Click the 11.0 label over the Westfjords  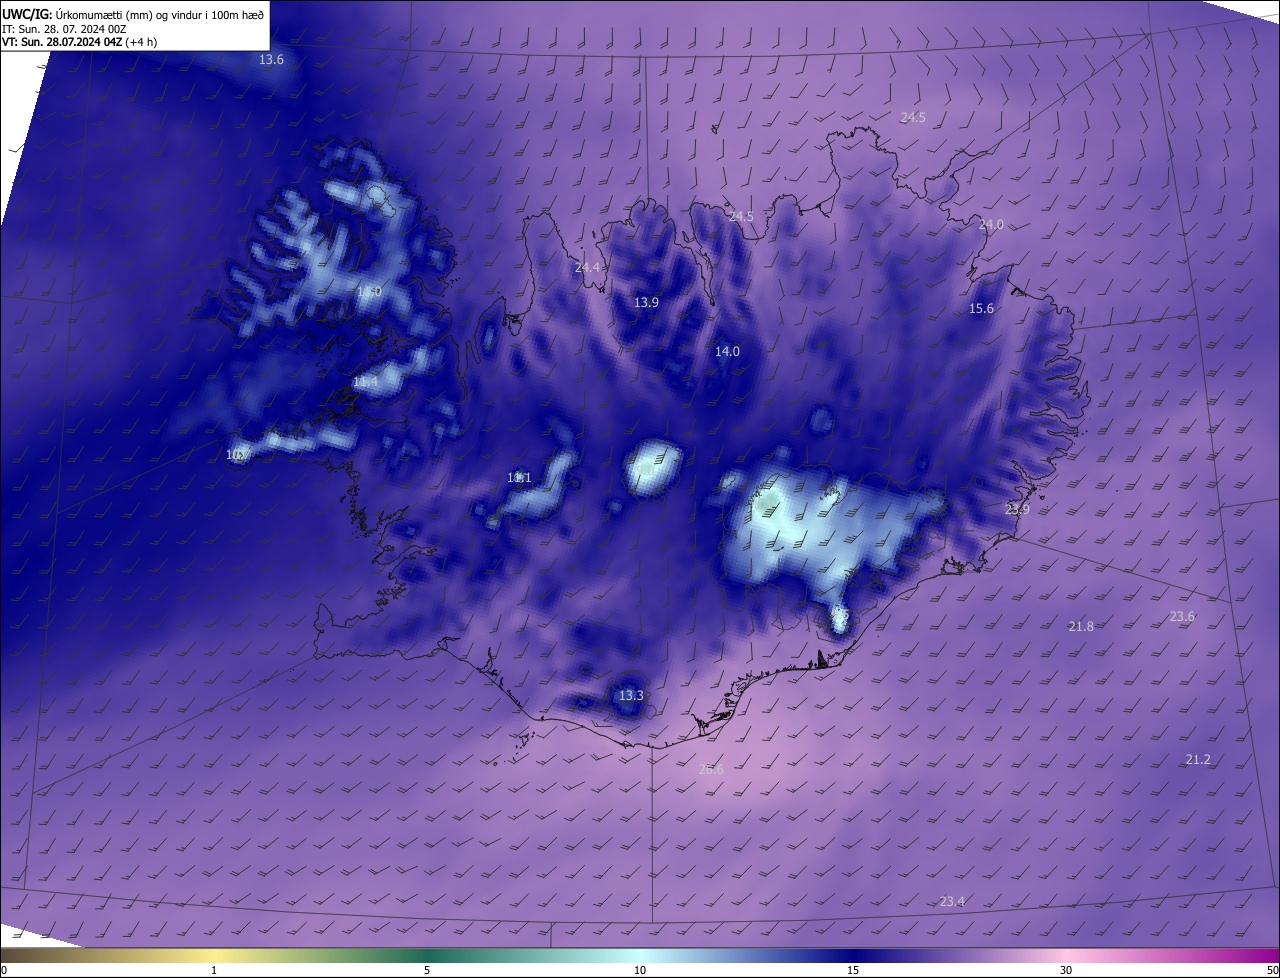click(x=369, y=292)
